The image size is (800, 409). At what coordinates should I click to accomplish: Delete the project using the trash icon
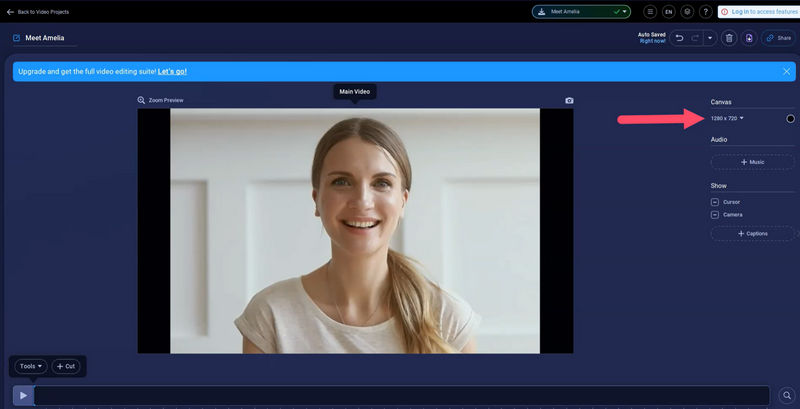click(x=729, y=38)
